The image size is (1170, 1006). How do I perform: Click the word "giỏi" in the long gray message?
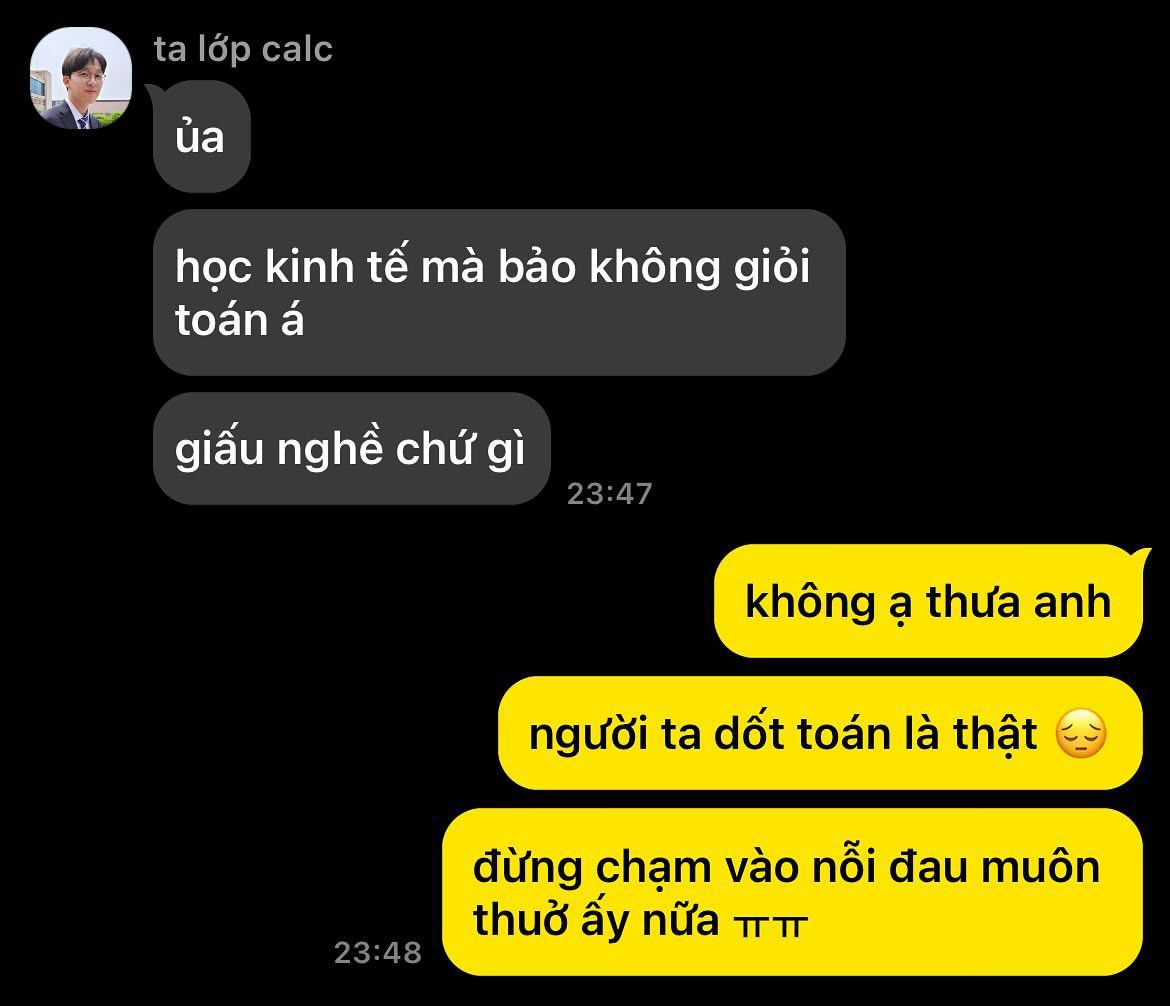click(772, 267)
